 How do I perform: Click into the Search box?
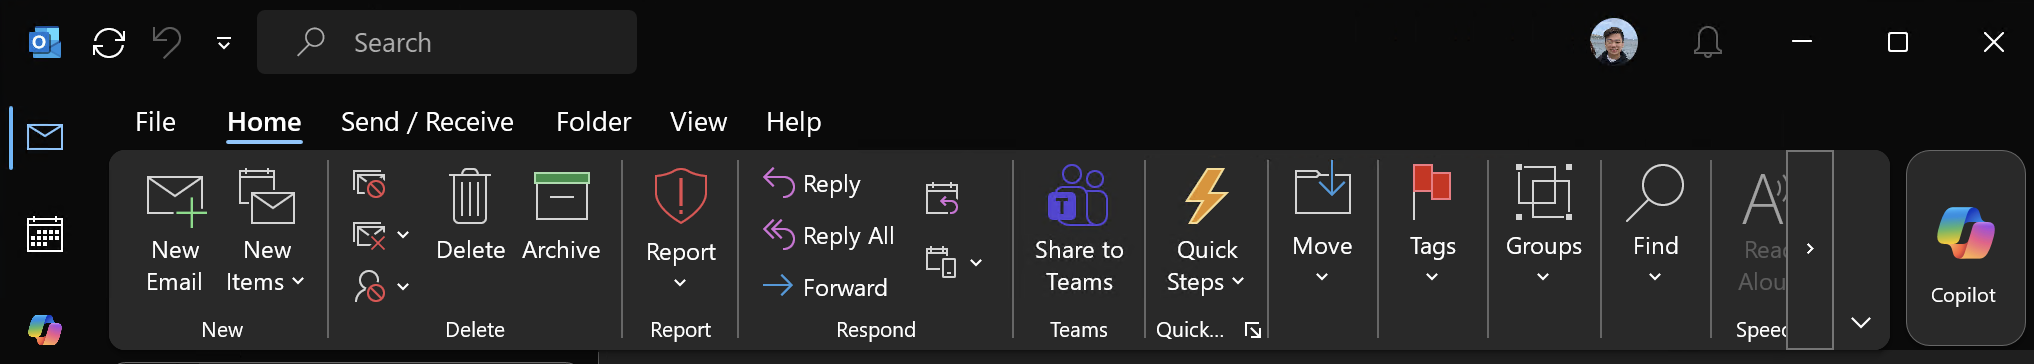coord(447,42)
